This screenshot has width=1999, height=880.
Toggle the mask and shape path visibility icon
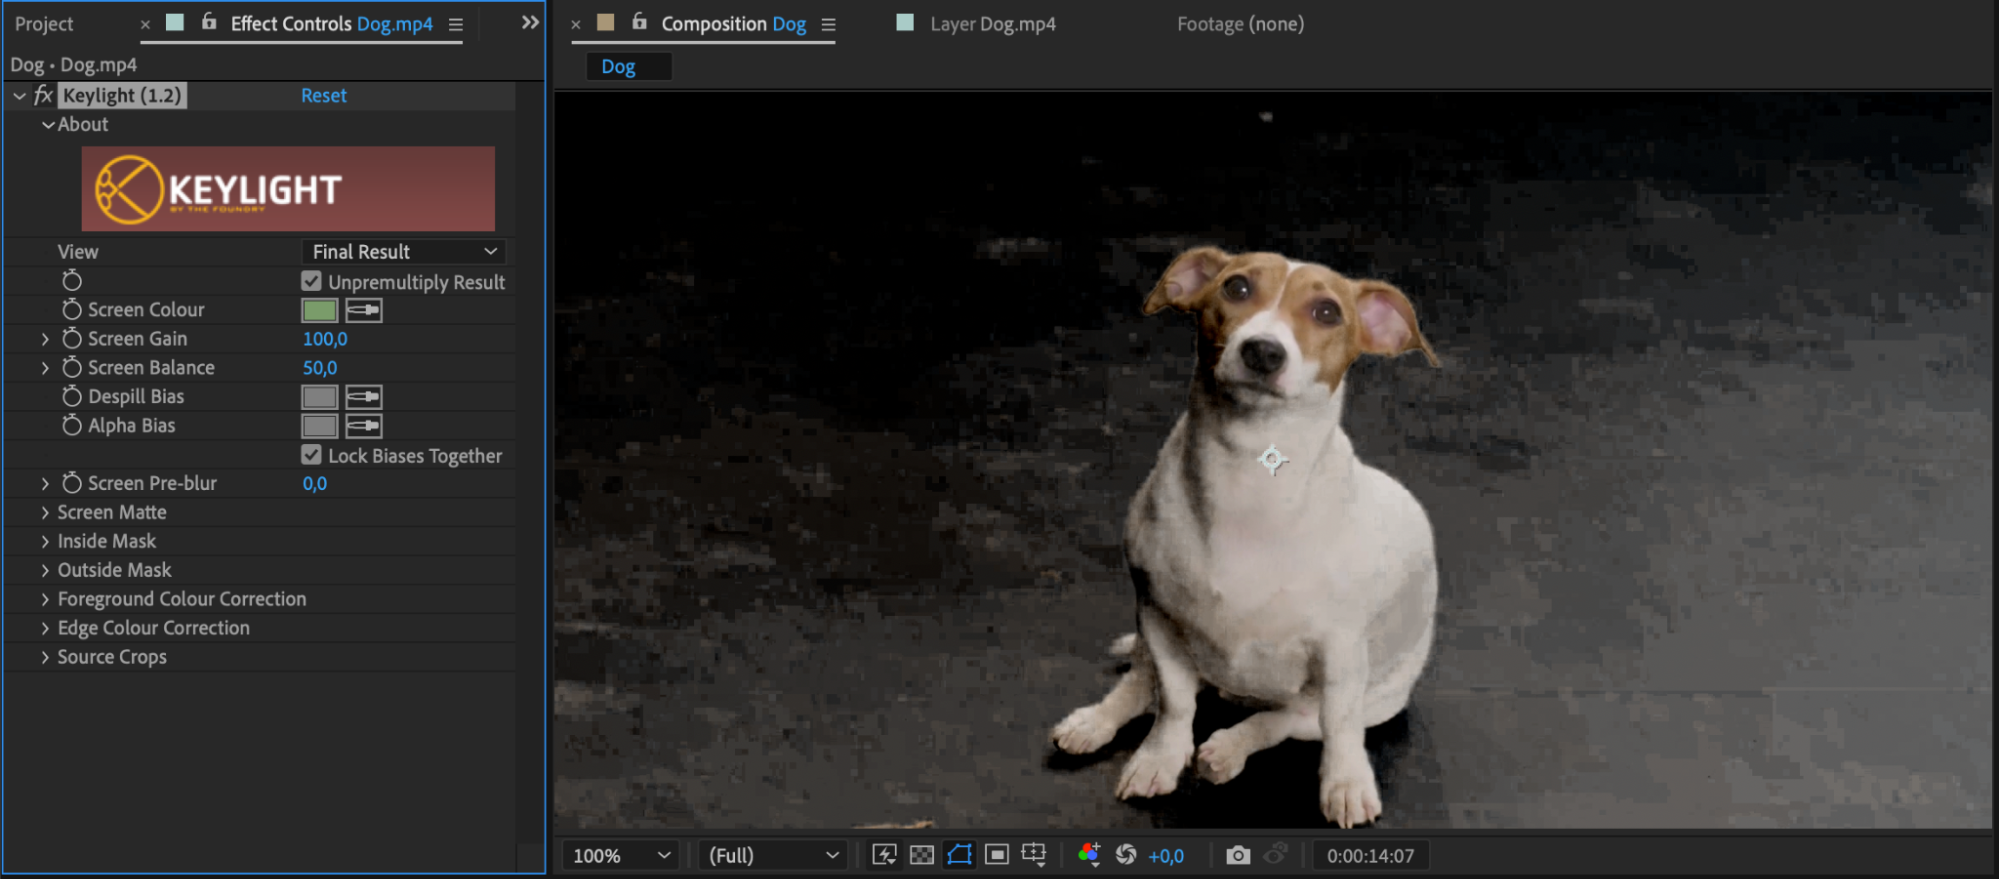tap(959, 855)
